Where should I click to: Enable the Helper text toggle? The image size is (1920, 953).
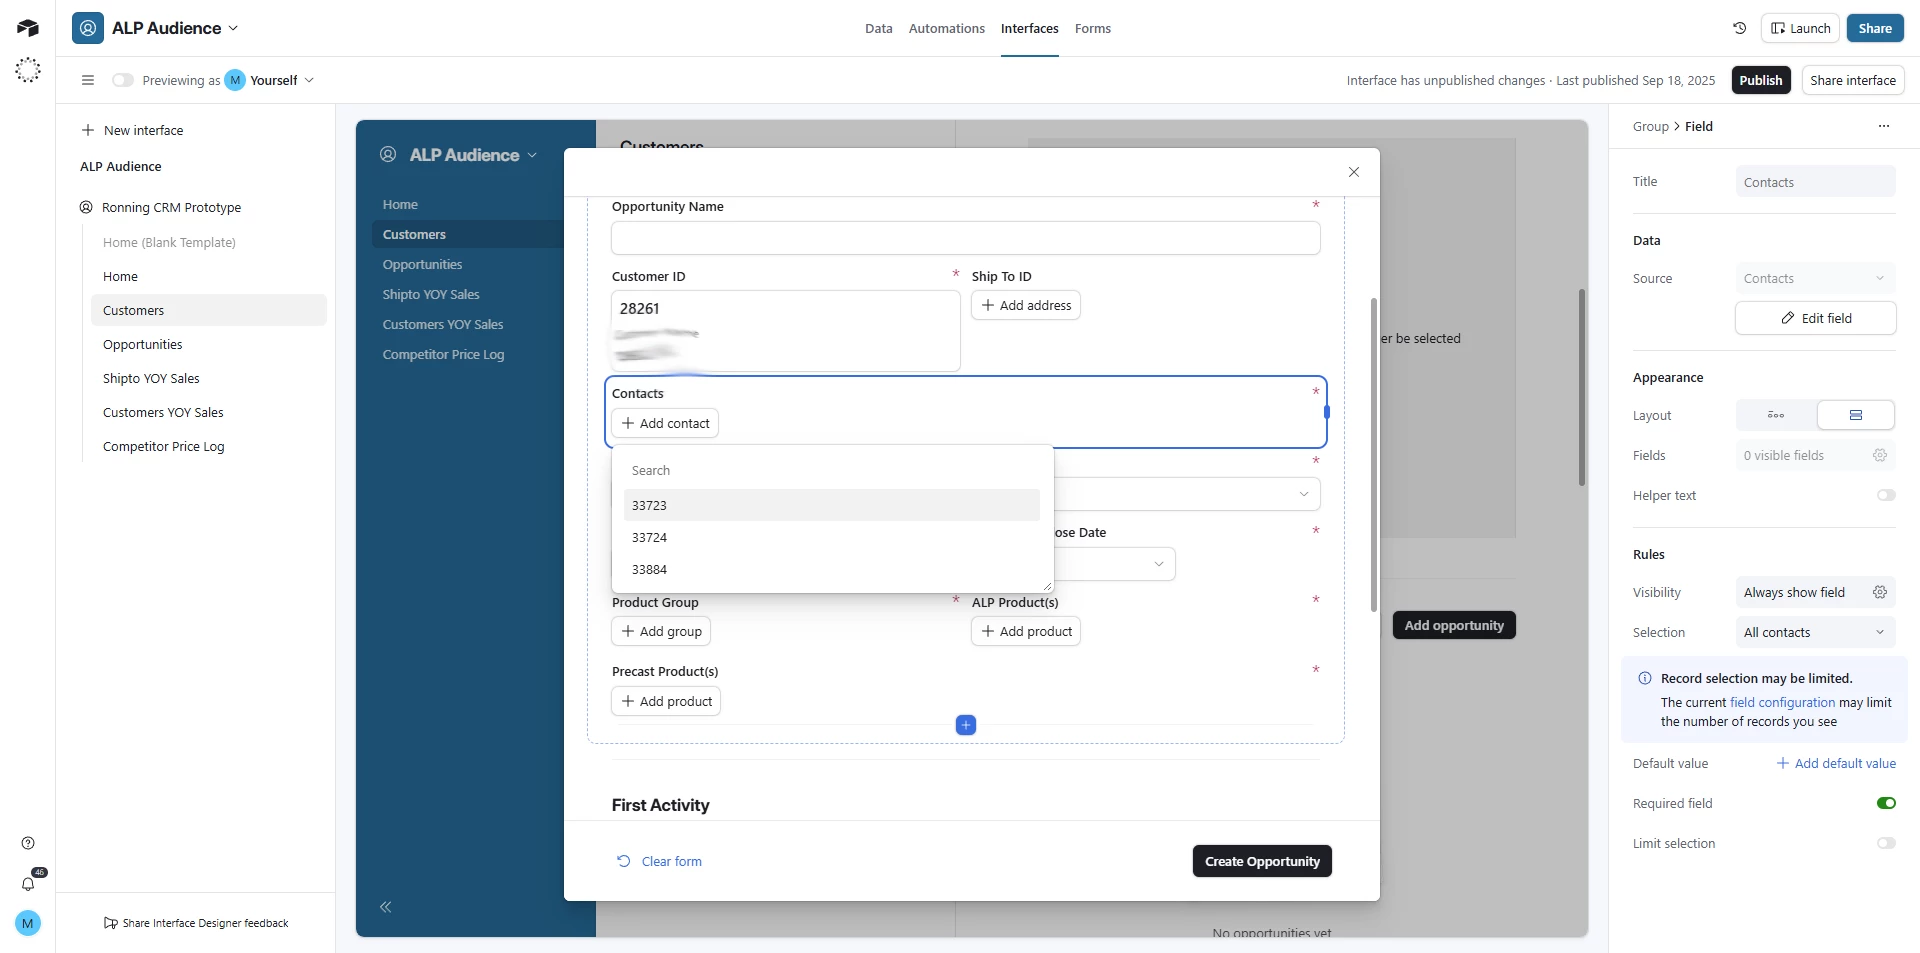pyautogui.click(x=1886, y=495)
